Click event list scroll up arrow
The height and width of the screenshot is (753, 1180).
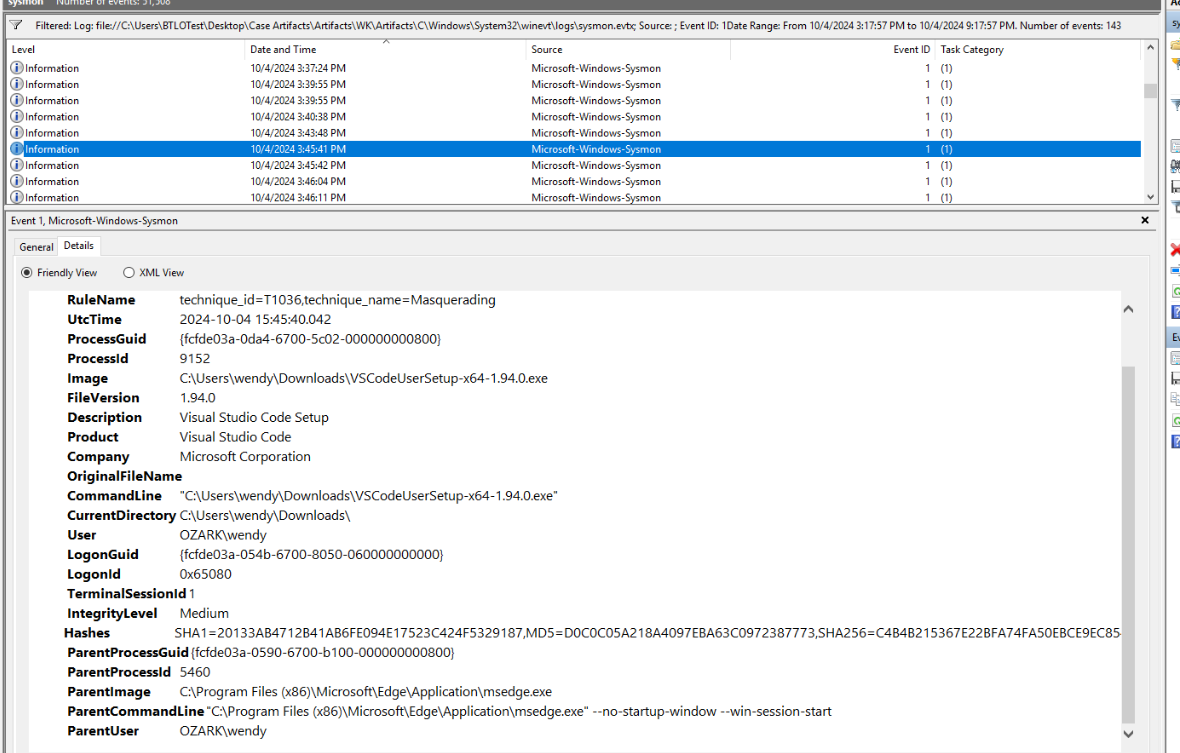point(1150,48)
